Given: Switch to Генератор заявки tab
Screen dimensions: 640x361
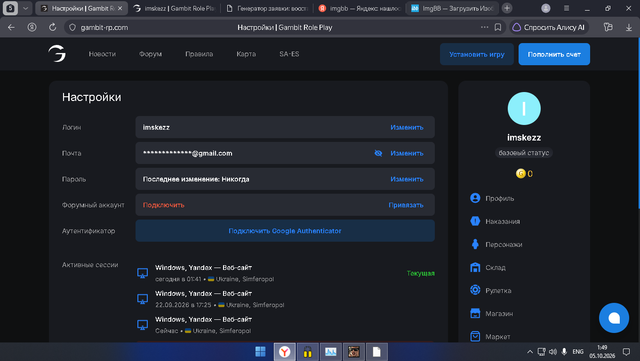Looking at the screenshot, I should click(267, 8).
